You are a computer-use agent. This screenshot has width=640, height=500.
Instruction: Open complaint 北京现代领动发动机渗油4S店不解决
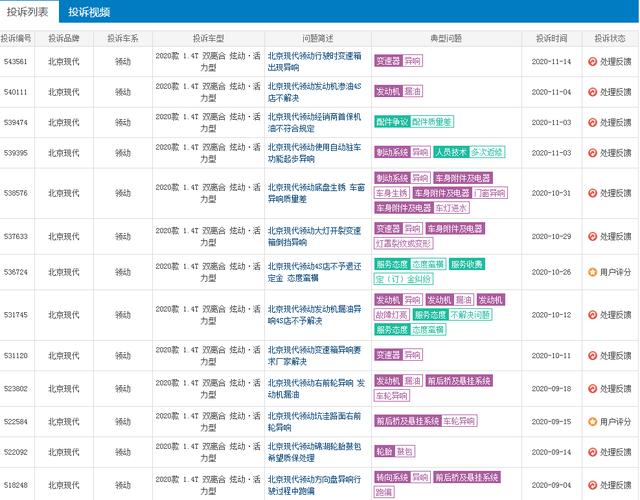(315, 92)
